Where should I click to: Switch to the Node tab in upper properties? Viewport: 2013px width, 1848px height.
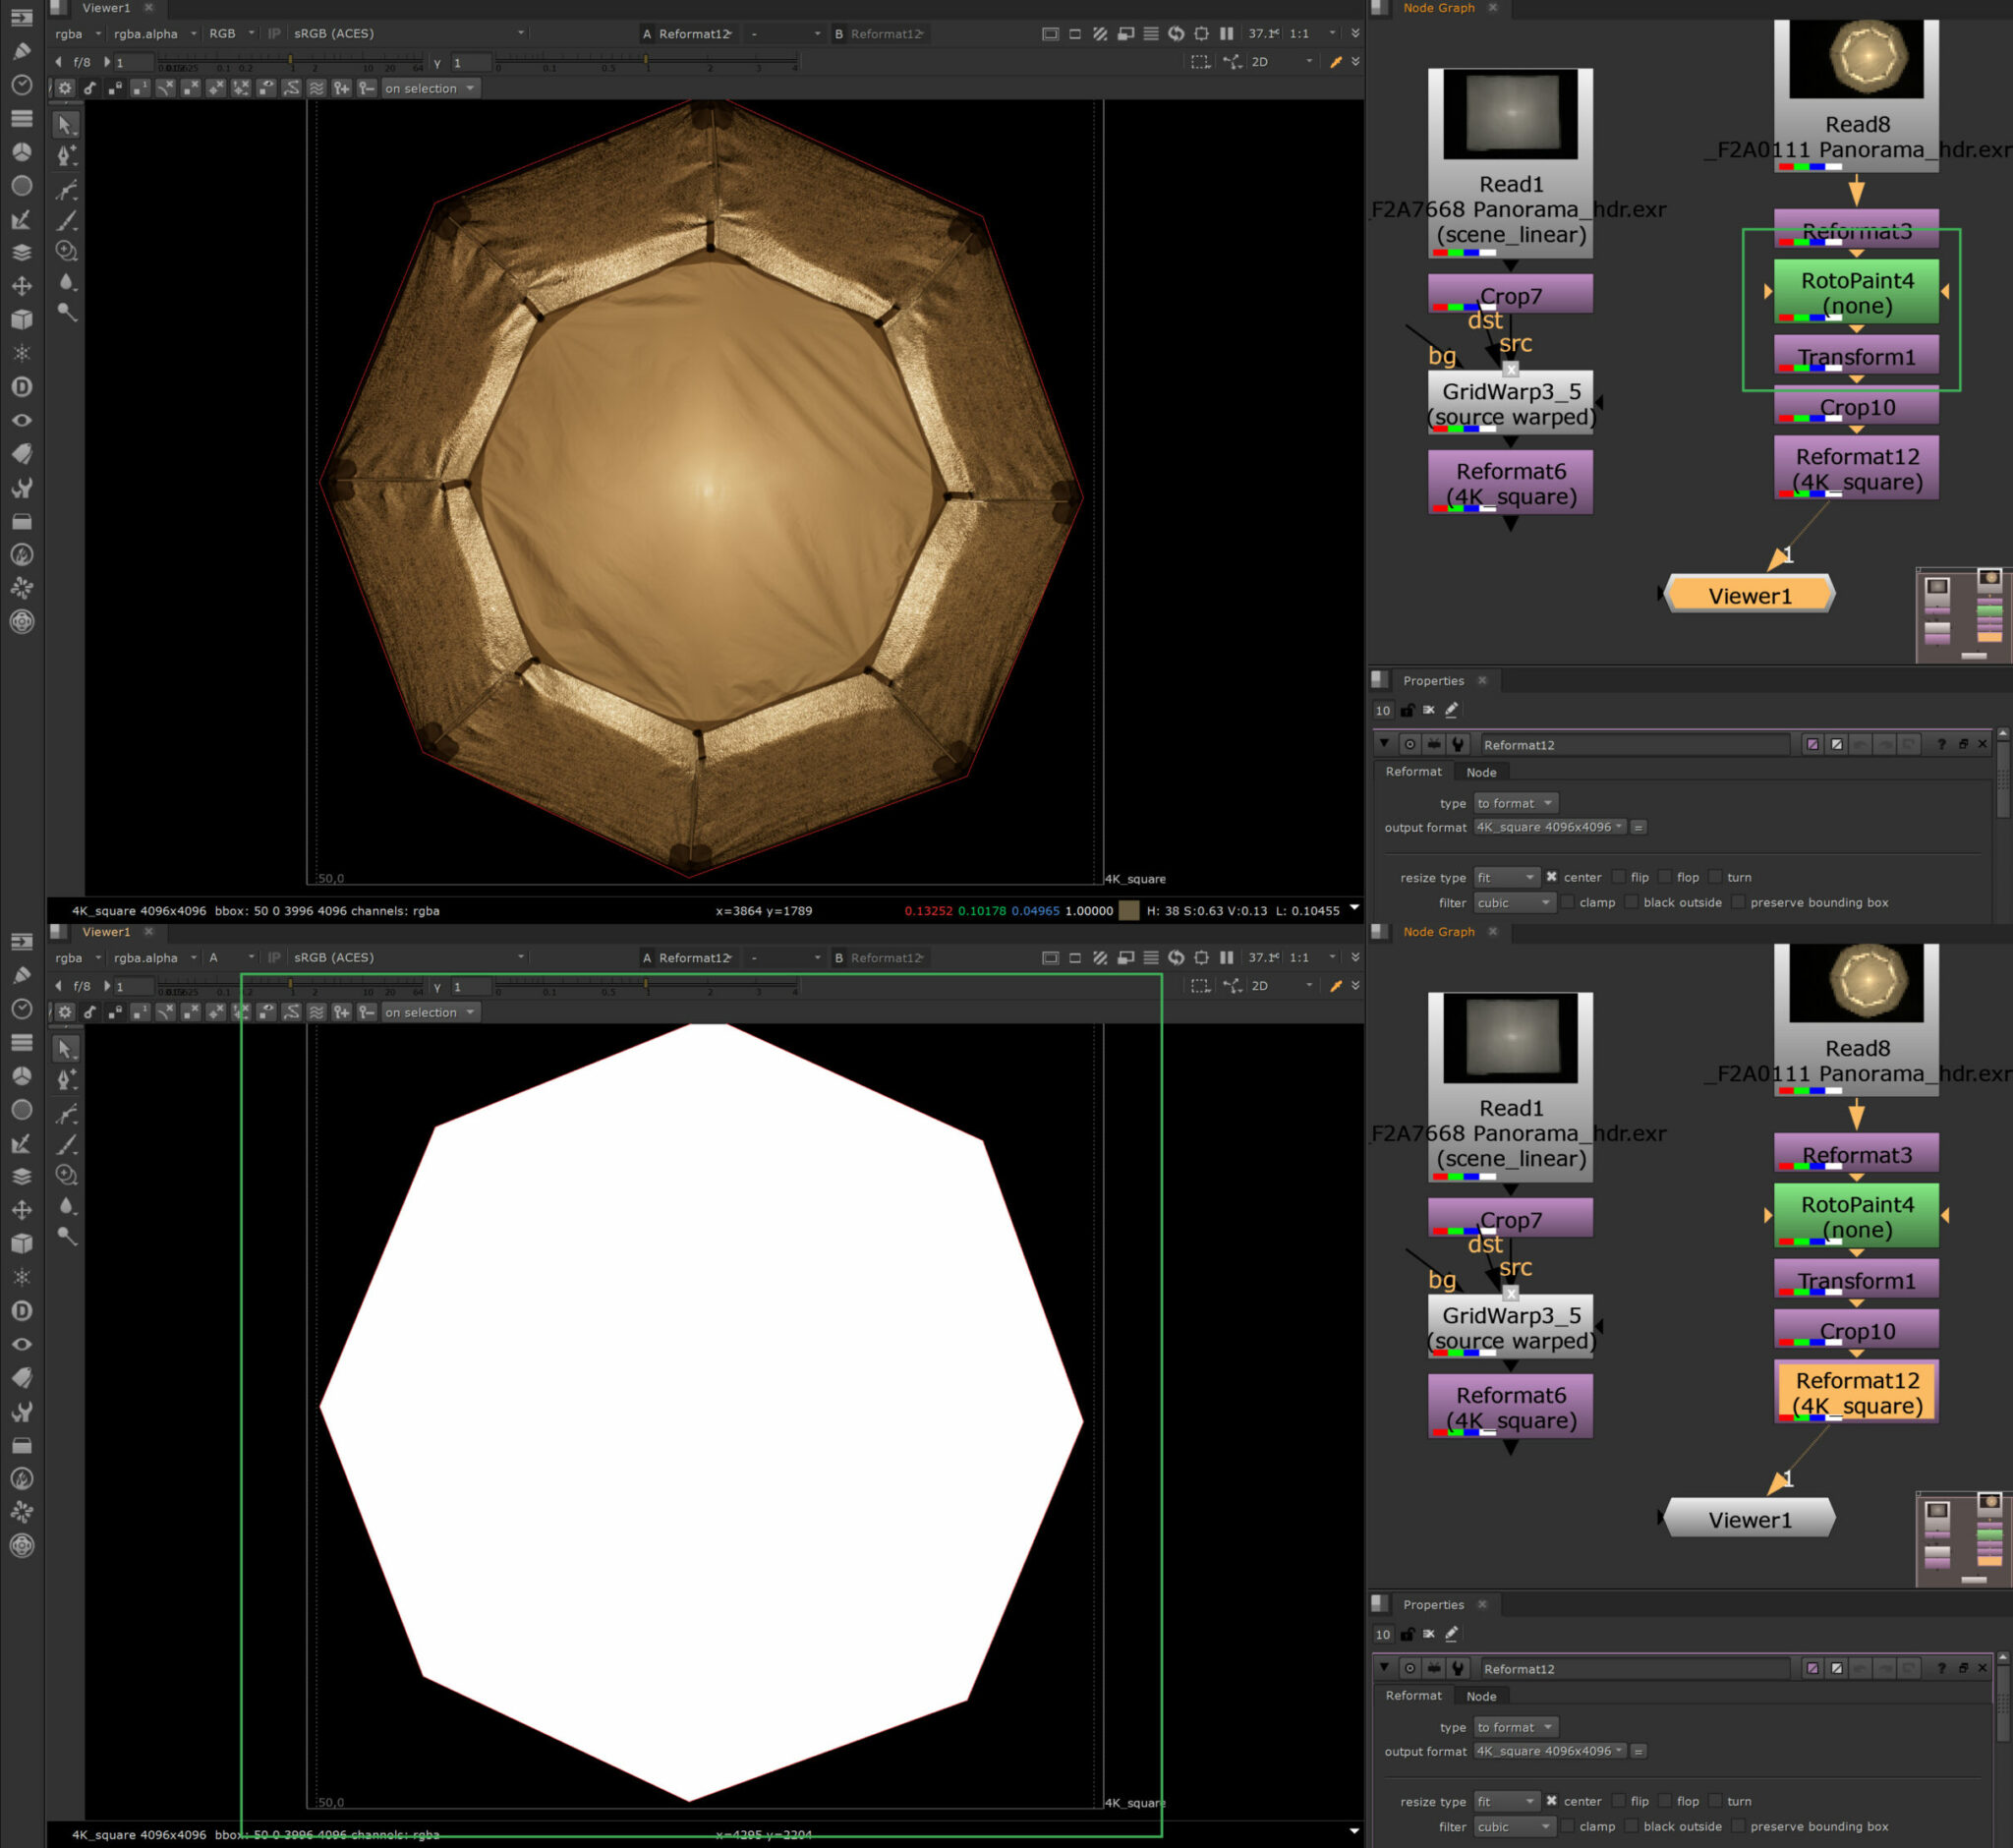click(1480, 772)
